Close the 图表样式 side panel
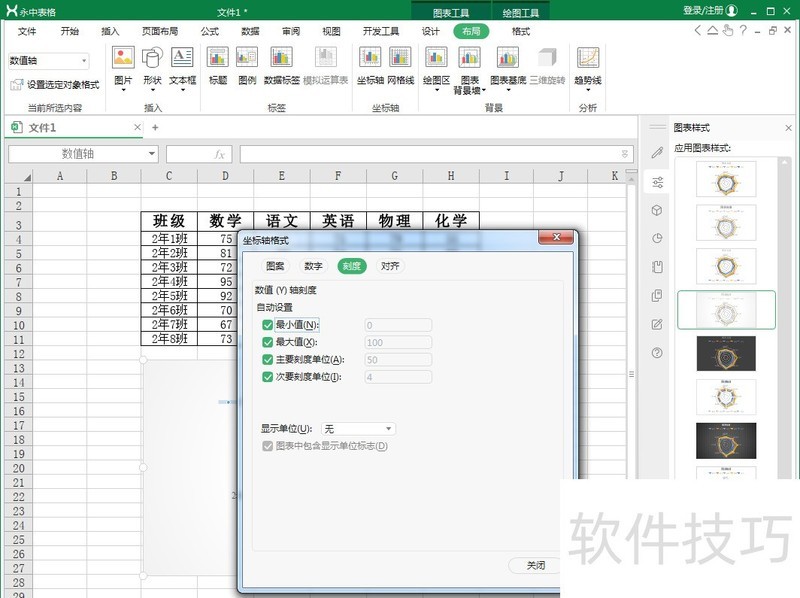Viewport: 800px width, 598px height. (788, 128)
